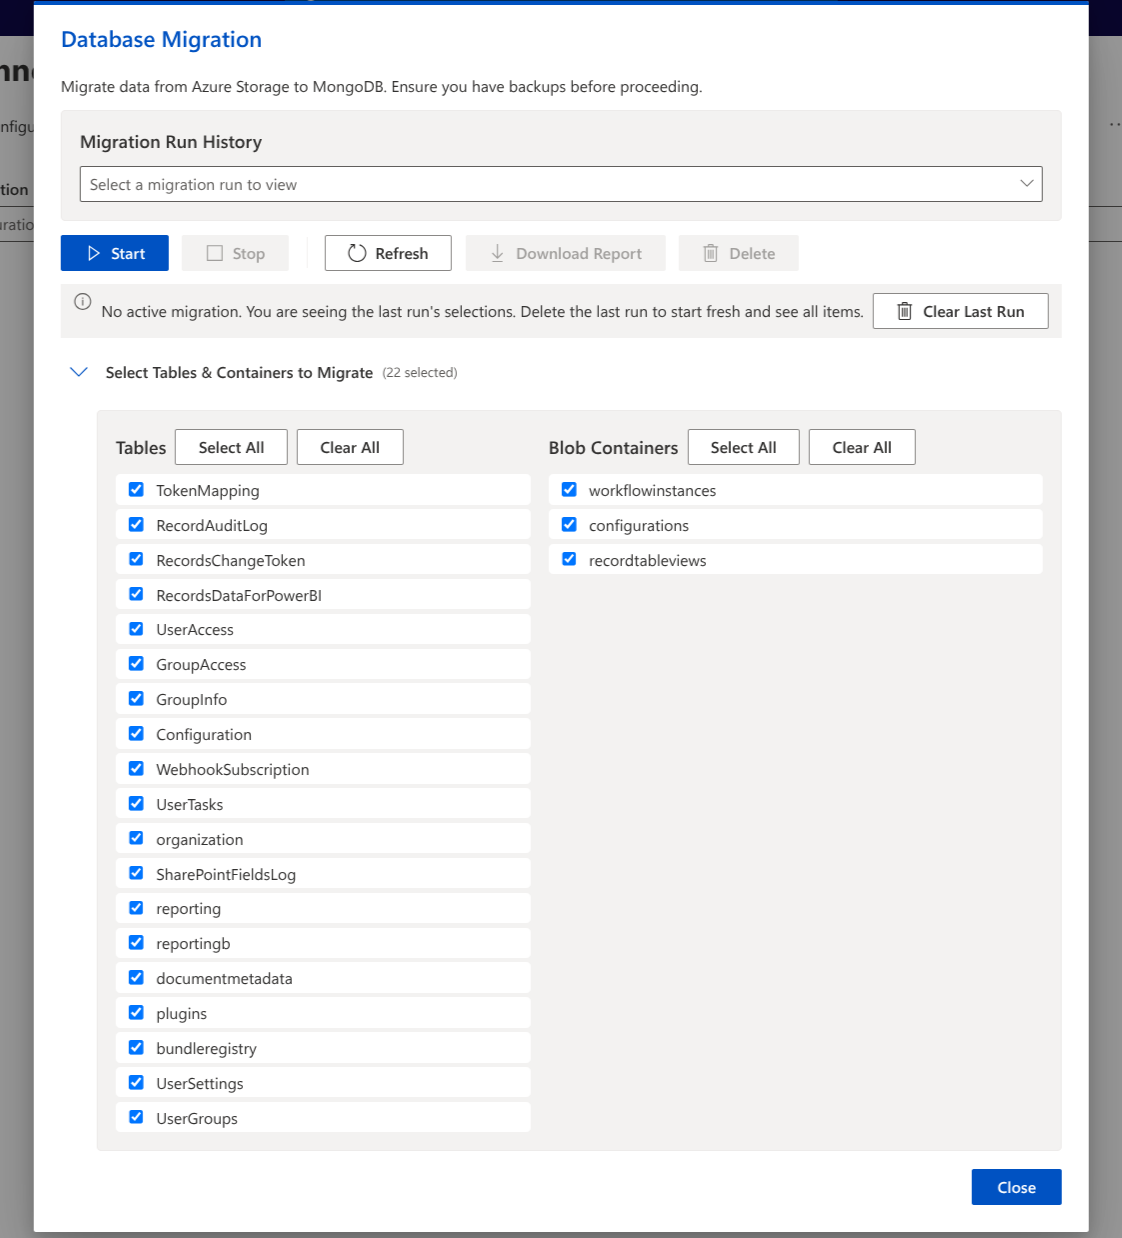Close the Database Migration dialog
1122x1238 pixels.
coord(1016,1187)
